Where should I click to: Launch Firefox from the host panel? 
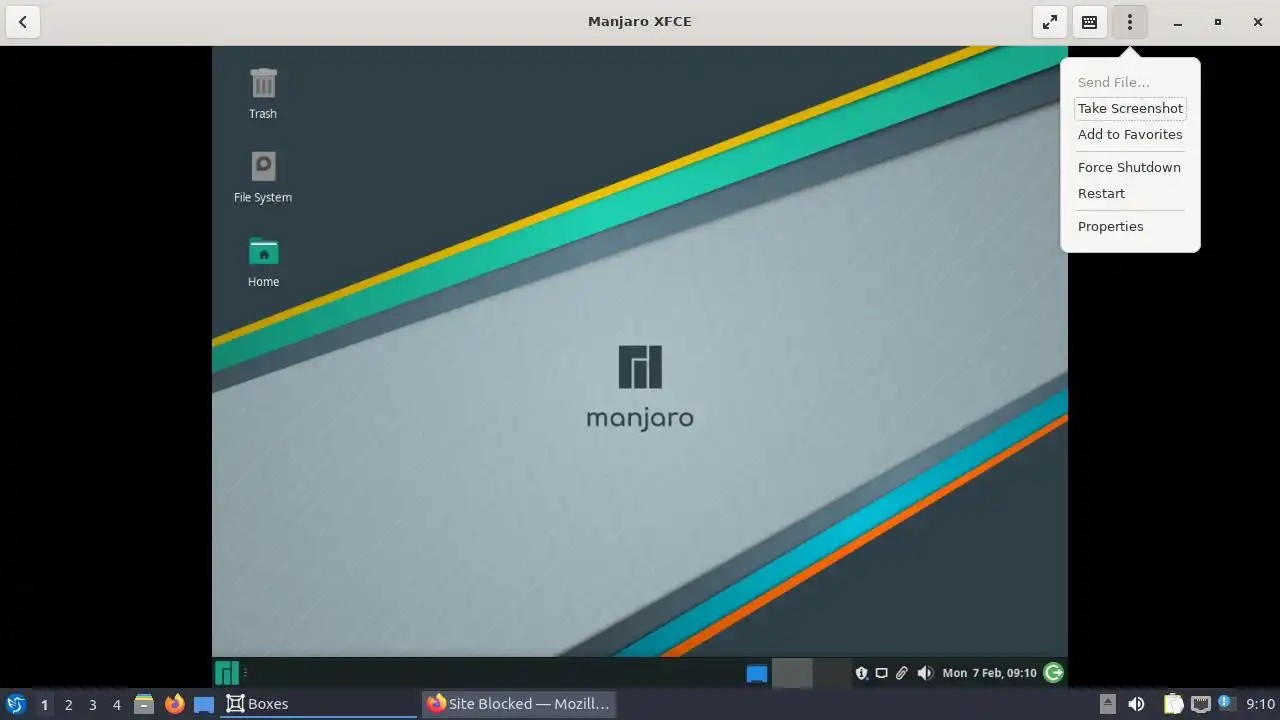tap(174, 704)
